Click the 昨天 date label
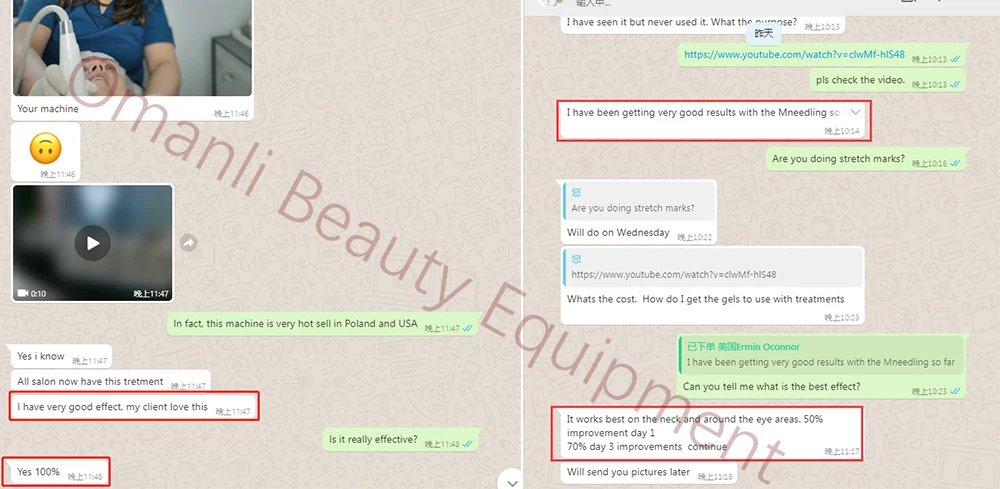Screen dimensions: 1000x489 (x=763, y=33)
